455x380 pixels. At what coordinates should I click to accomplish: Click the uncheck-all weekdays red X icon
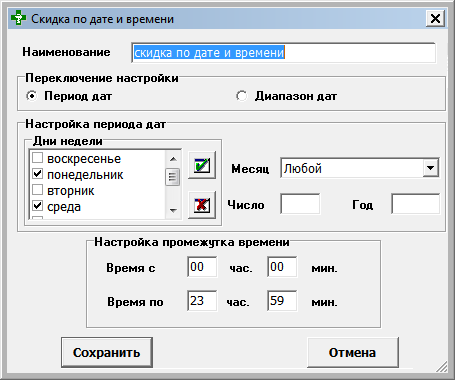202,205
